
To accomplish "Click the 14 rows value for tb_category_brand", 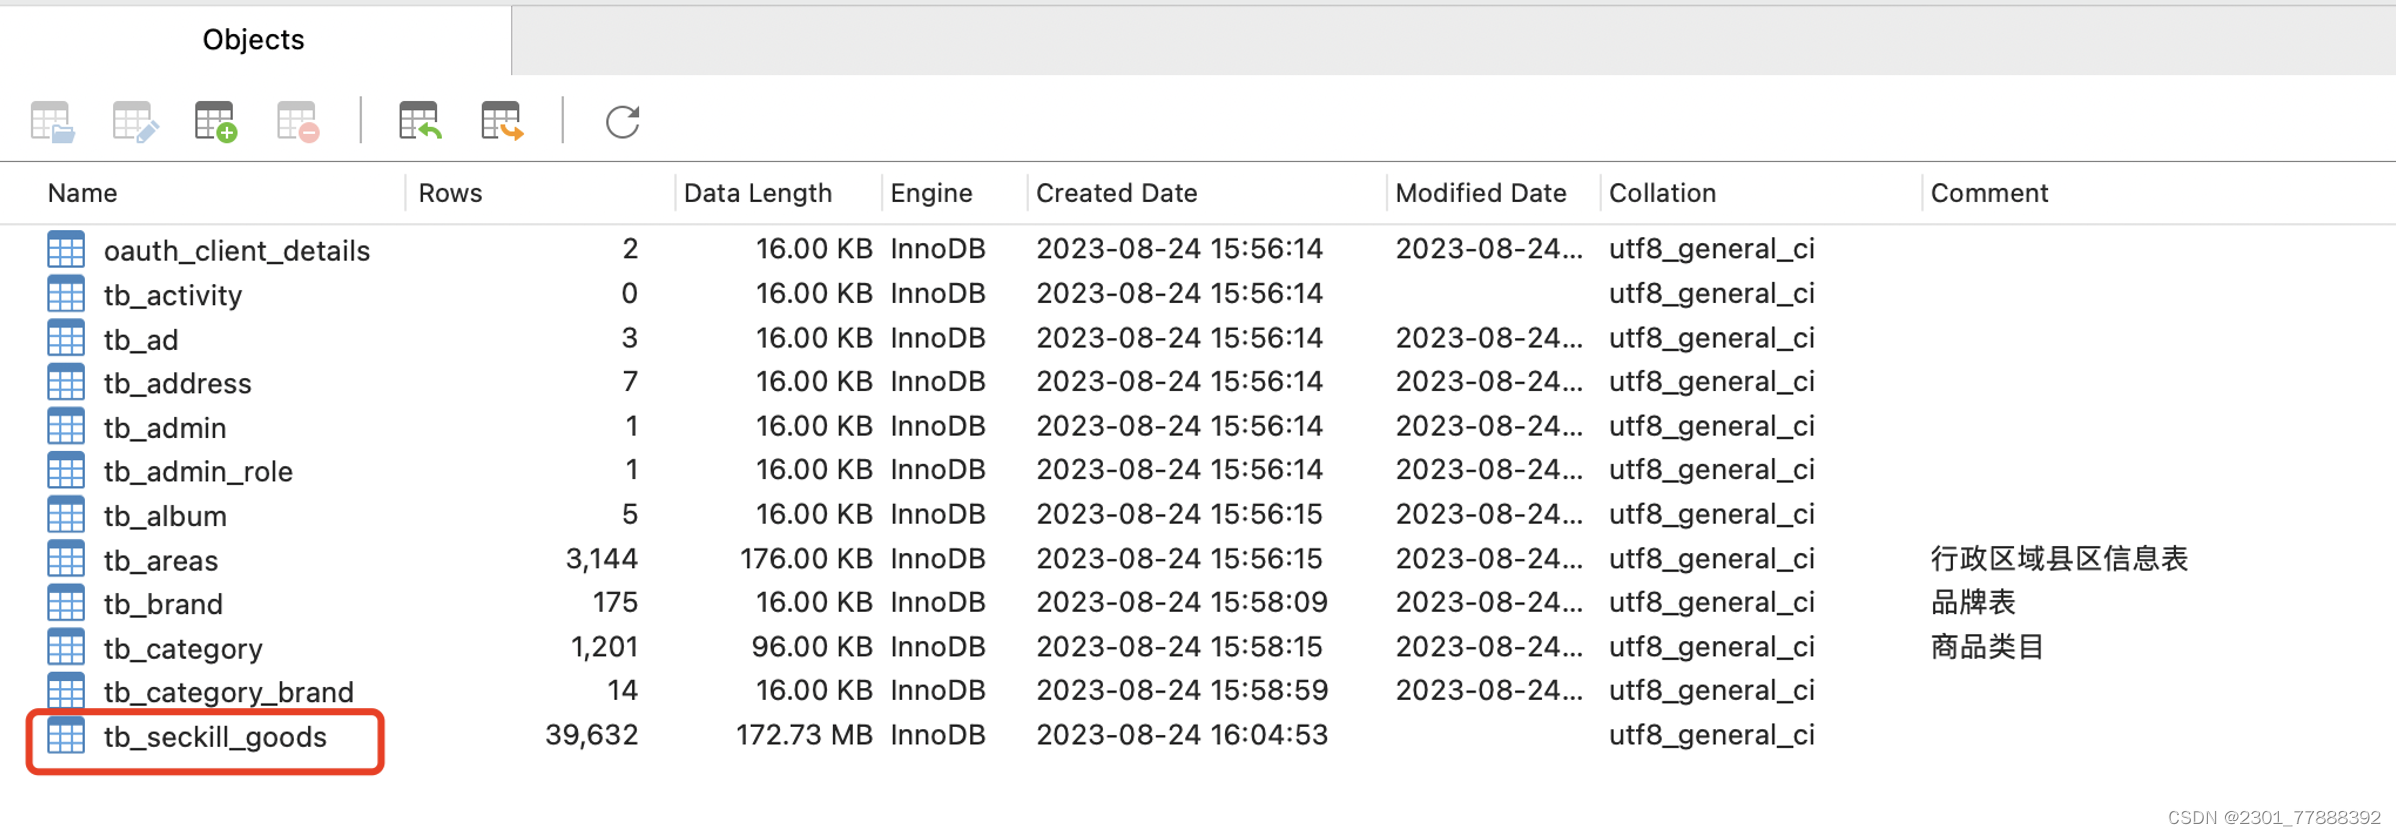I will click(623, 690).
